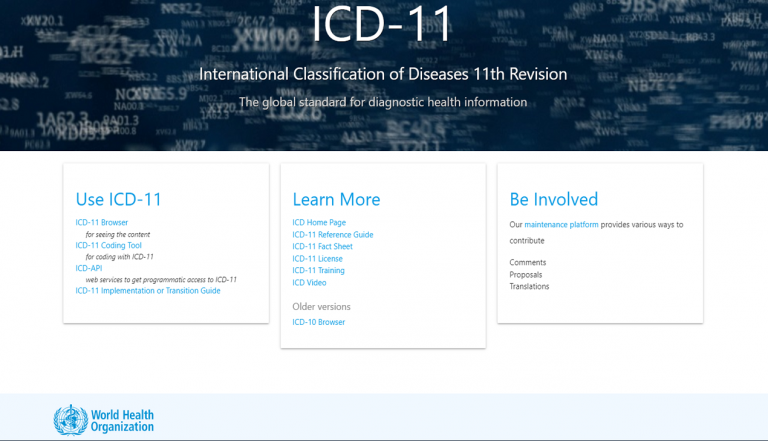Click the large ICD-11 banner title
Viewport: 768px width, 441px height.
(382, 25)
